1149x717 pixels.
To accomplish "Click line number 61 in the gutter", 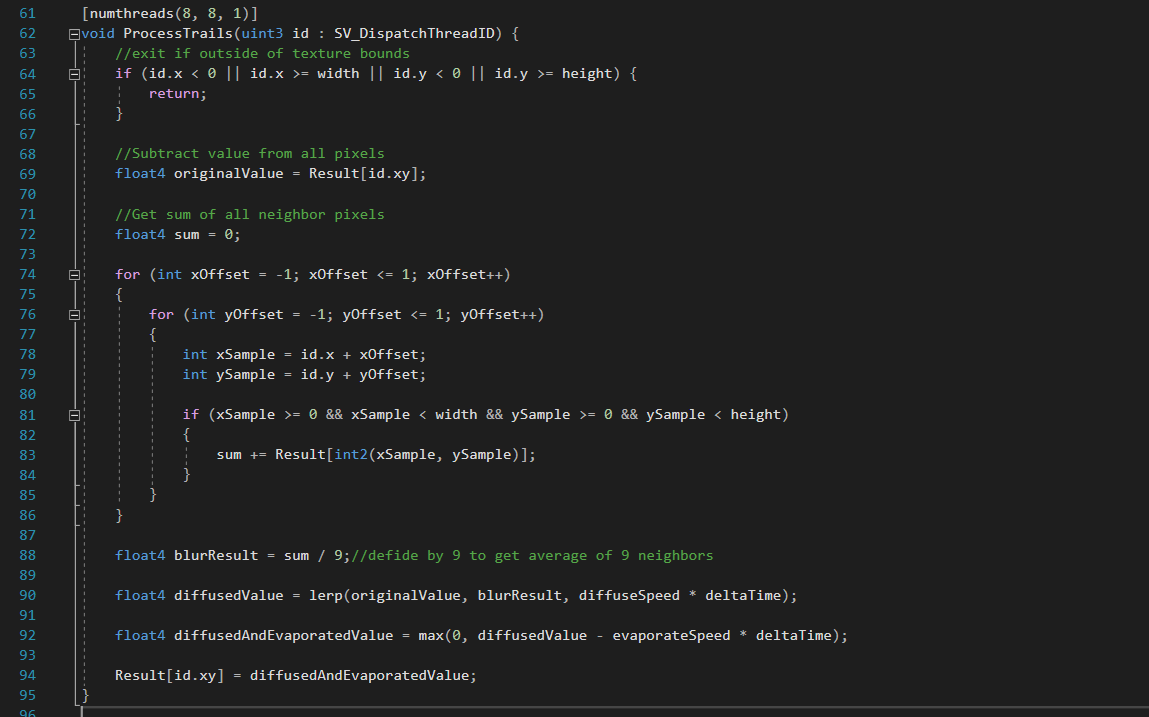I will (27, 14).
